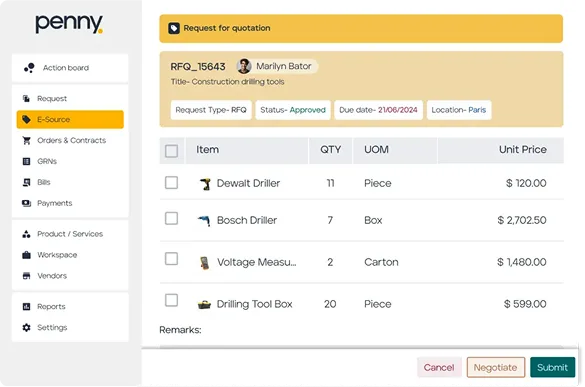Click the penny logo
This screenshot has width=585, height=387.
click(x=69, y=24)
